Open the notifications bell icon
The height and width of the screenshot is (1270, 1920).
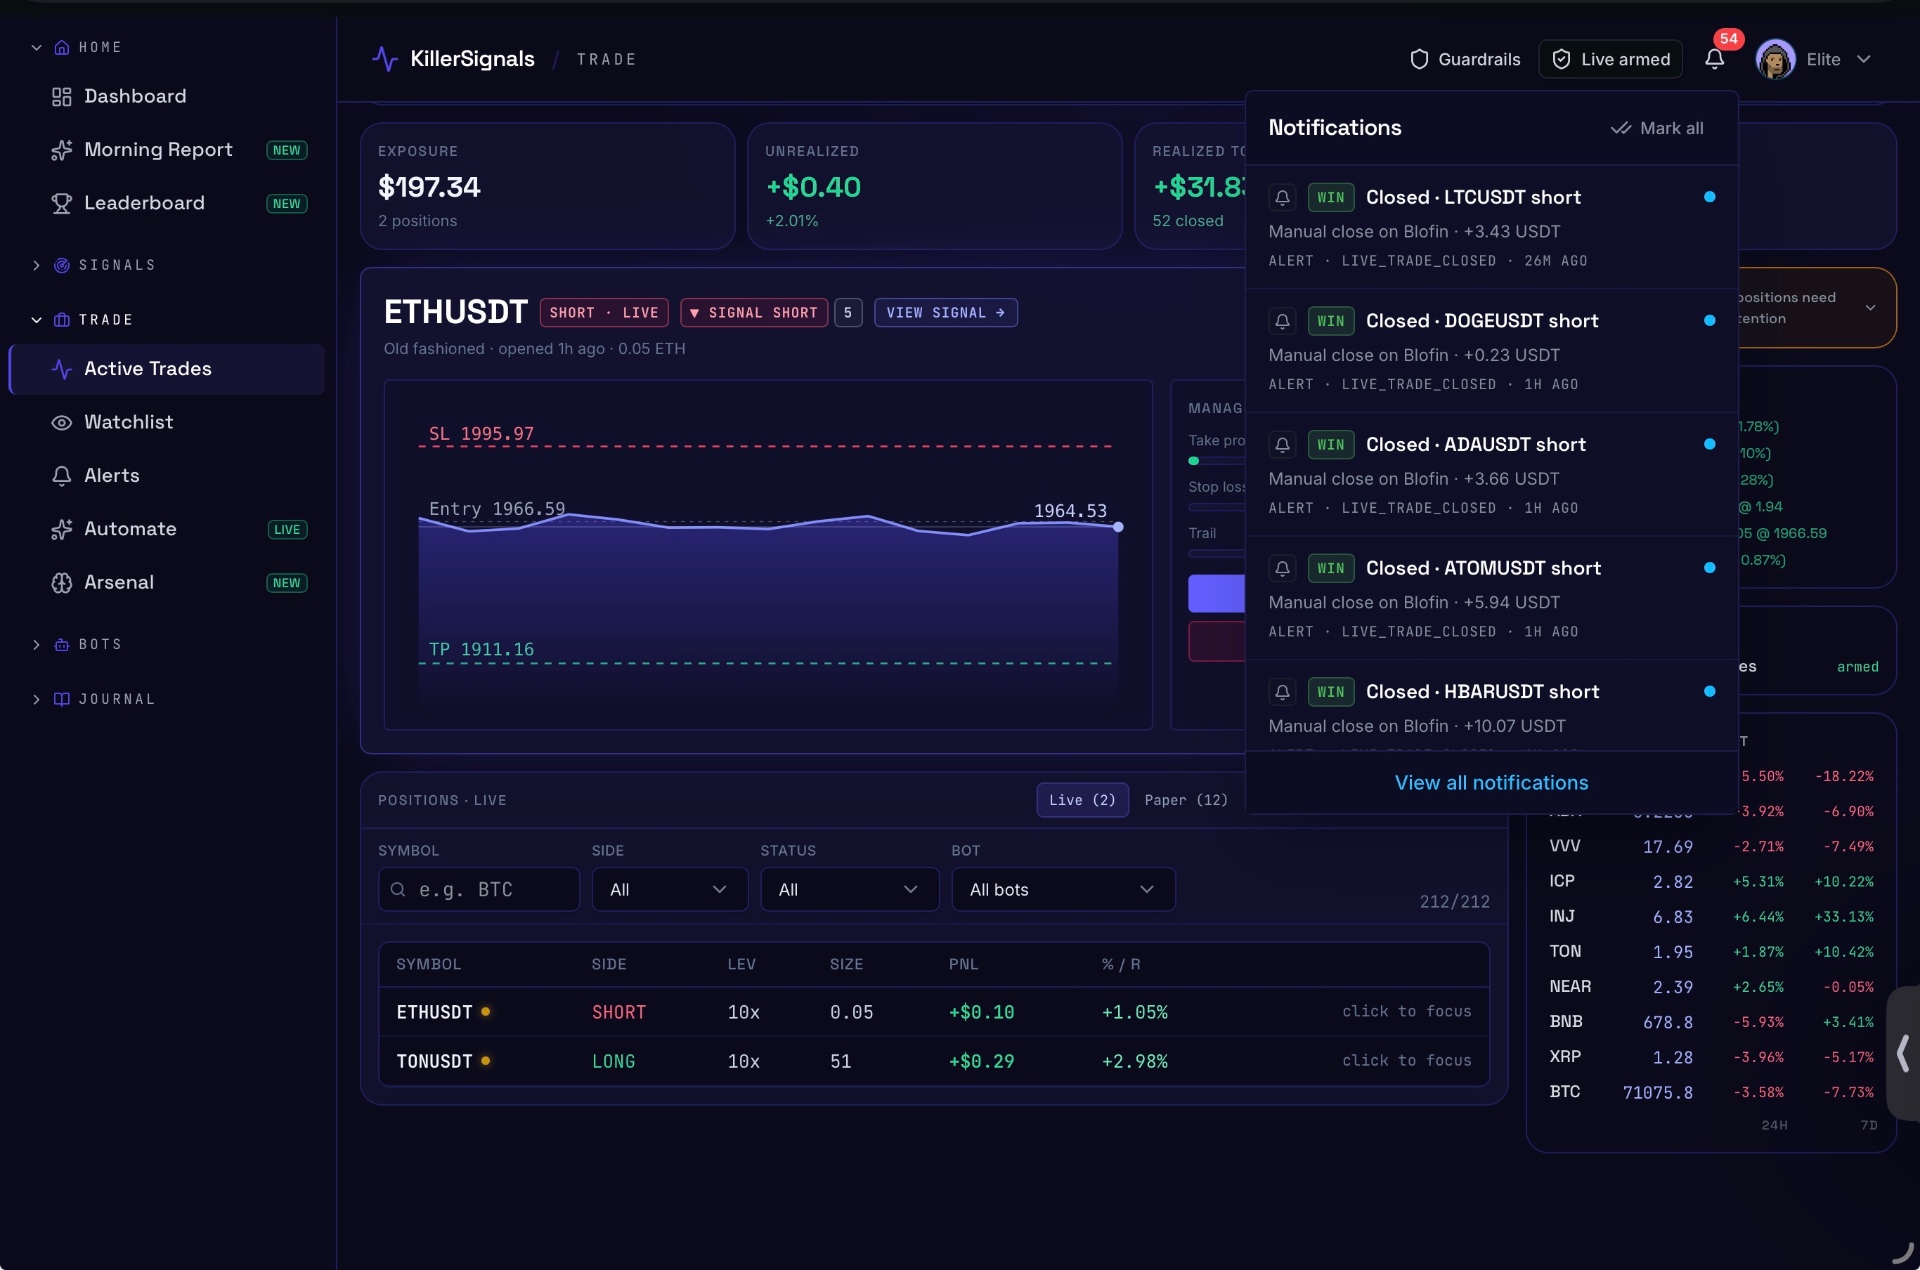point(1714,59)
